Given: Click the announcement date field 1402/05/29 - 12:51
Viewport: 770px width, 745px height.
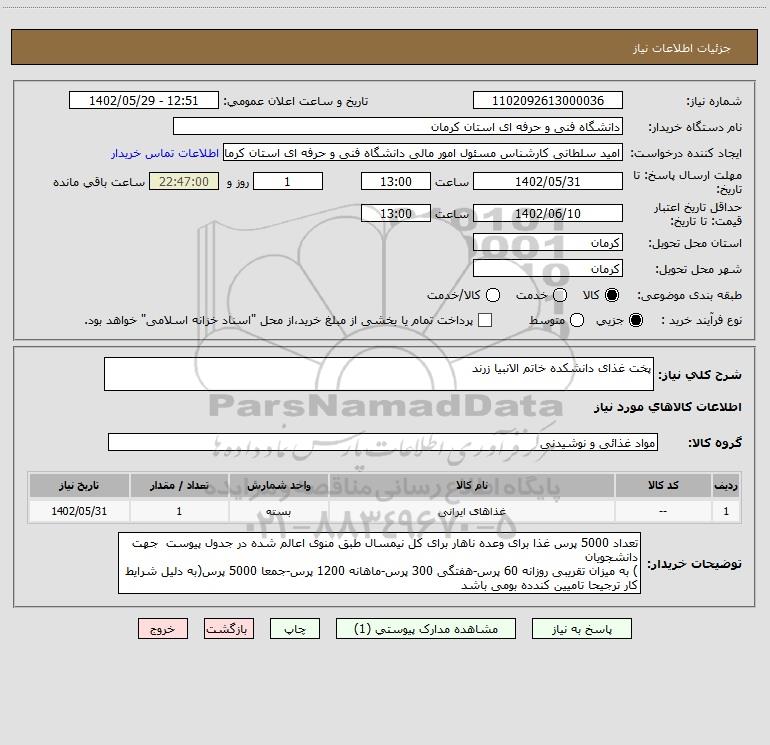Looking at the screenshot, I should coord(143,100).
